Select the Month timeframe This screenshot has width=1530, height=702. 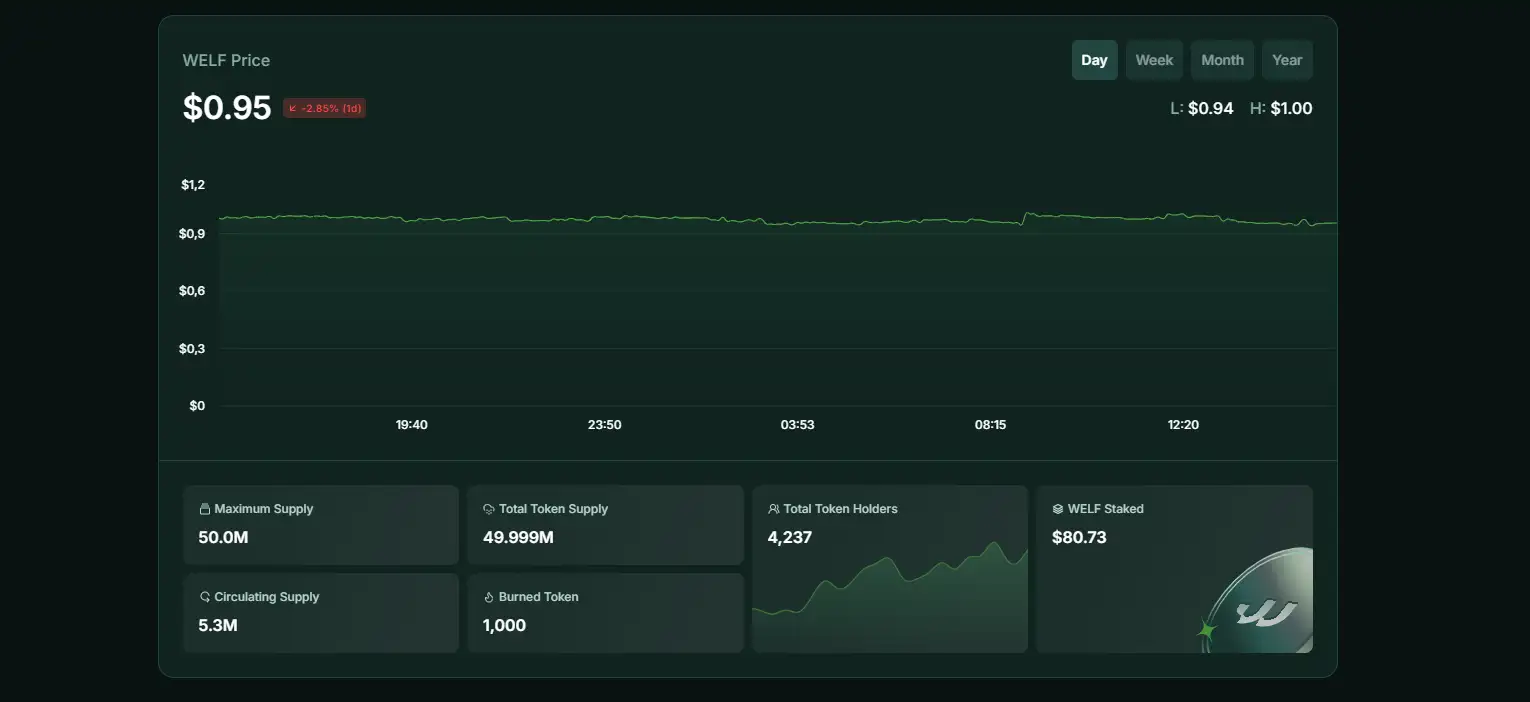(1222, 60)
